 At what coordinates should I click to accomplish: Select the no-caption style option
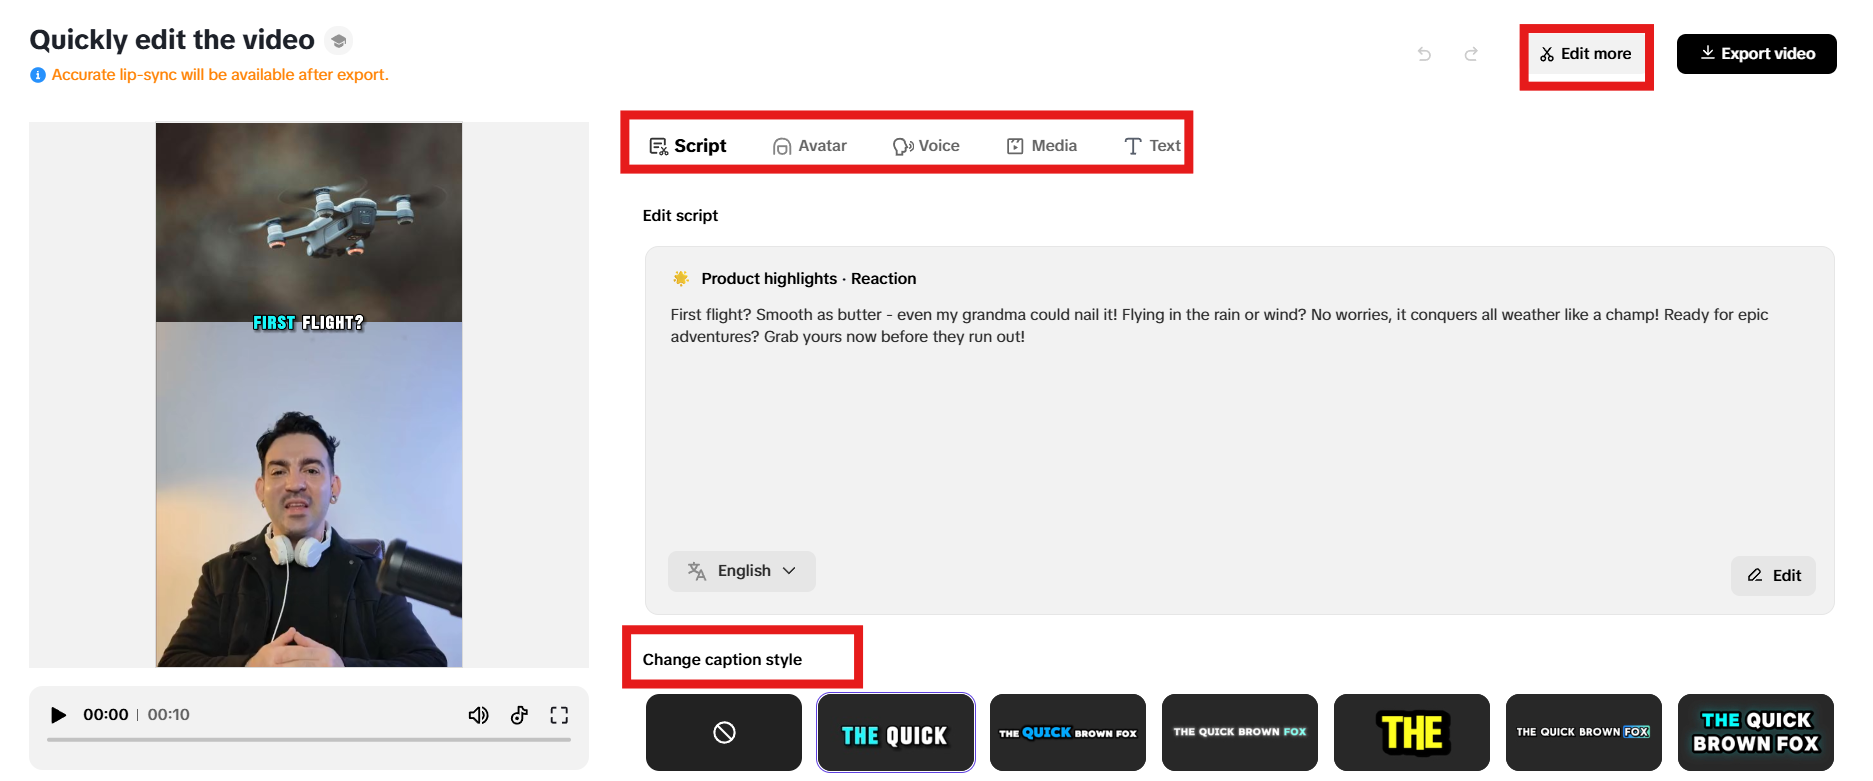coord(724,733)
